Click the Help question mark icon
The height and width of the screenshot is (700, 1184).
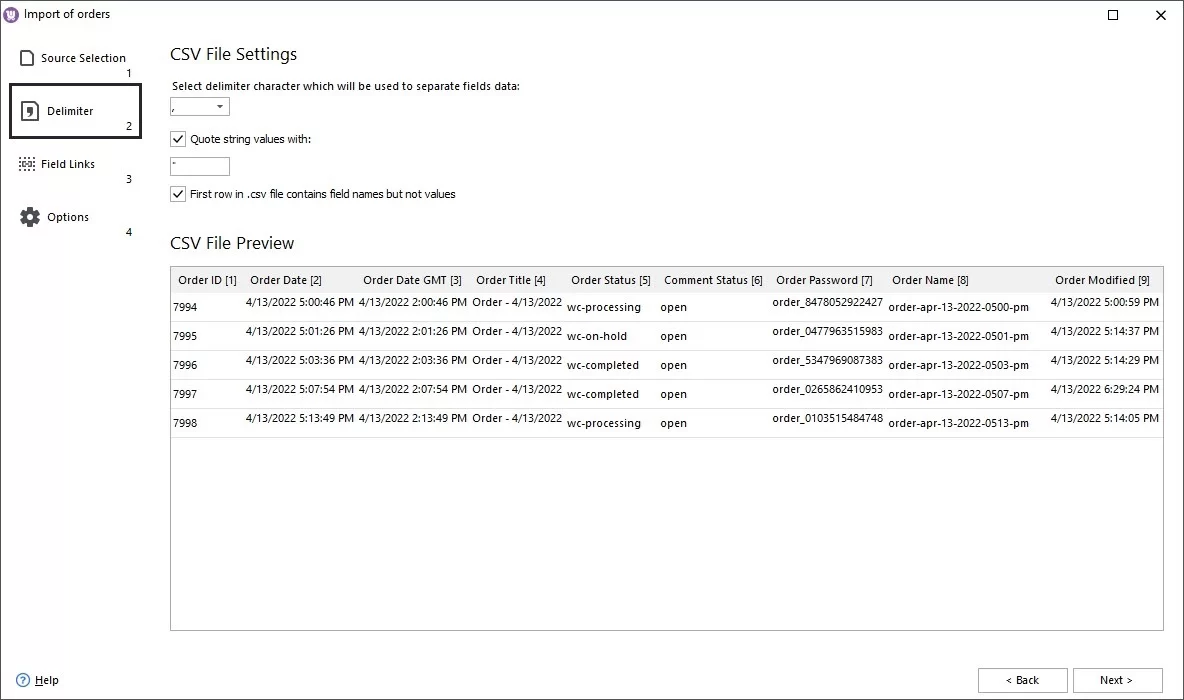(23, 680)
